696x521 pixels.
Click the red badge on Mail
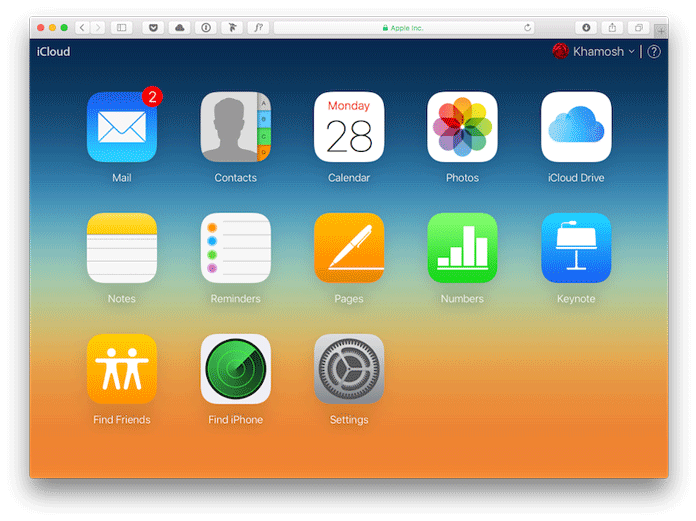pos(152,96)
